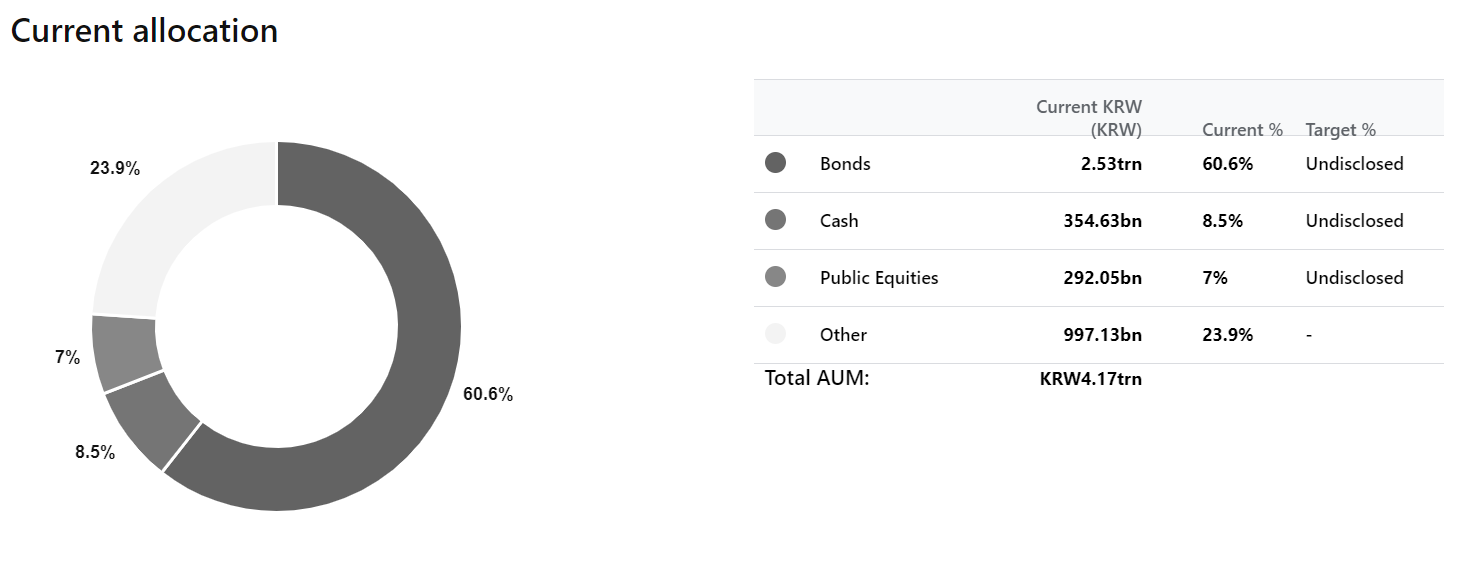The image size is (1469, 581).
Task: Click the 60.6% chart label
Action: pos(488,394)
